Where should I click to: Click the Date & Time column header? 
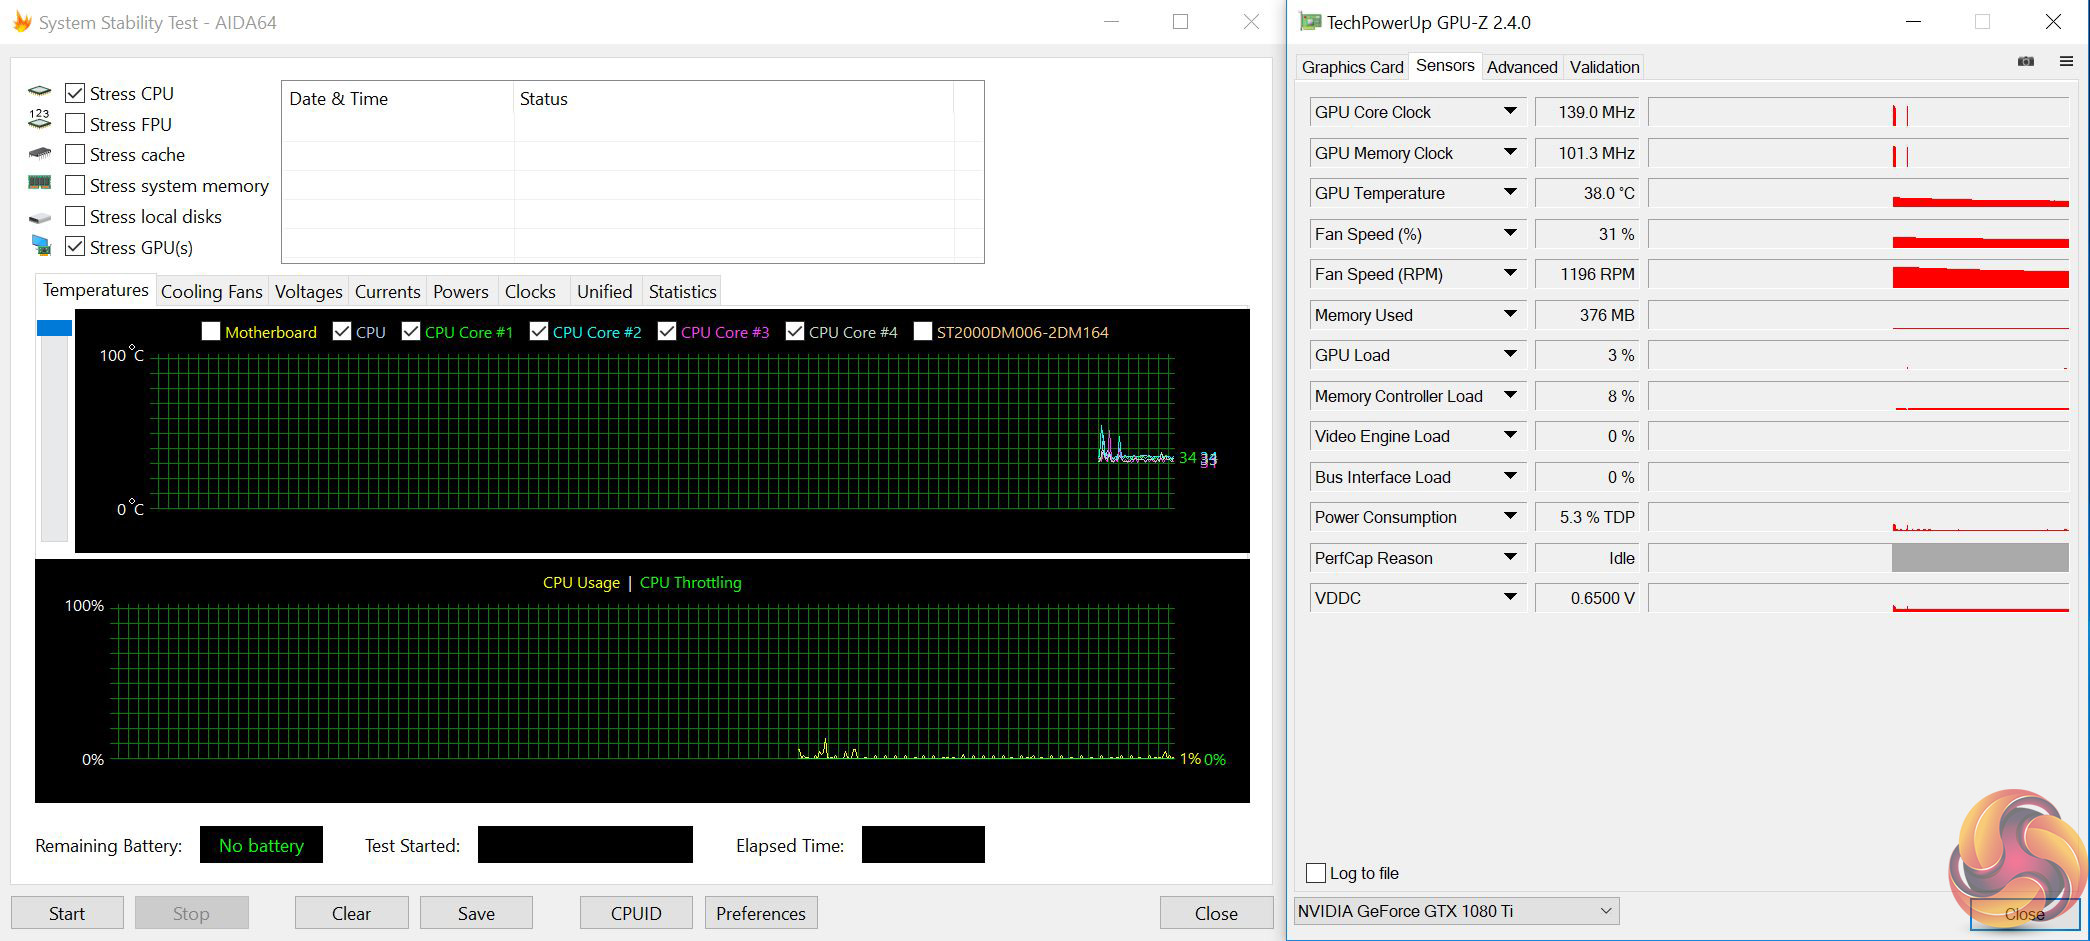[x=398, y=99]
